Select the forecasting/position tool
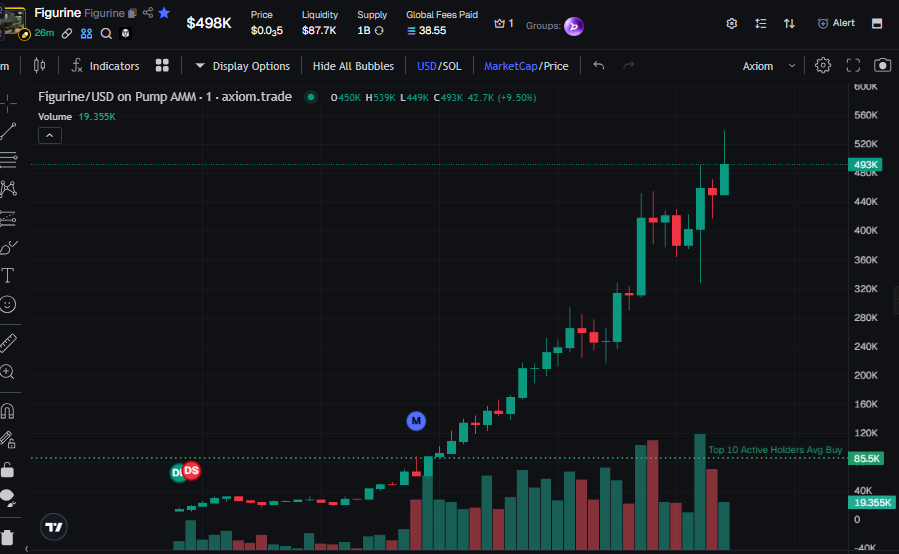Image resolution: width=899 pixels, height=554 pixels. 8,218
